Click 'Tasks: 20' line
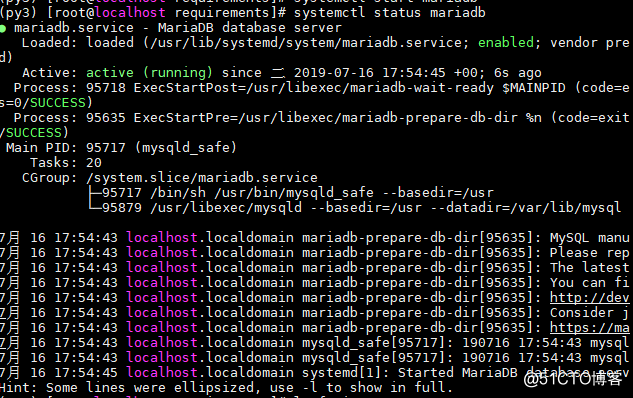 tap(66, 163)
